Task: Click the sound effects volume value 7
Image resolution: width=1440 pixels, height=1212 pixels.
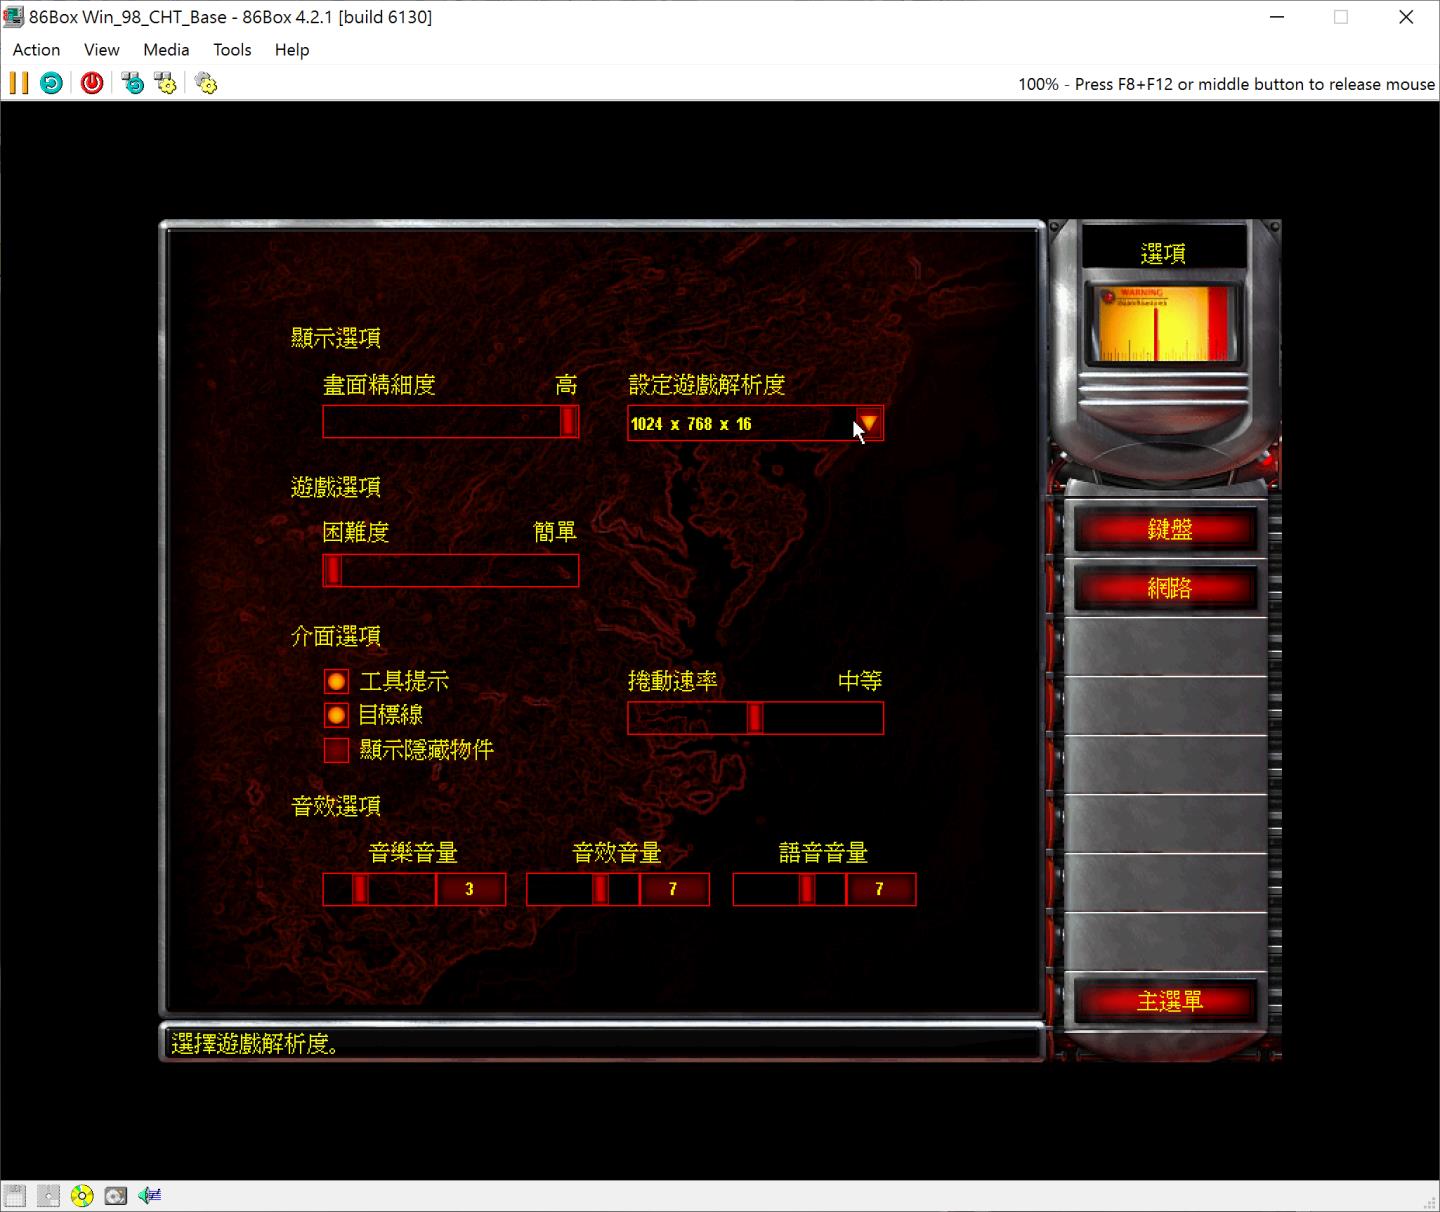Action: (x=674, y=889)
